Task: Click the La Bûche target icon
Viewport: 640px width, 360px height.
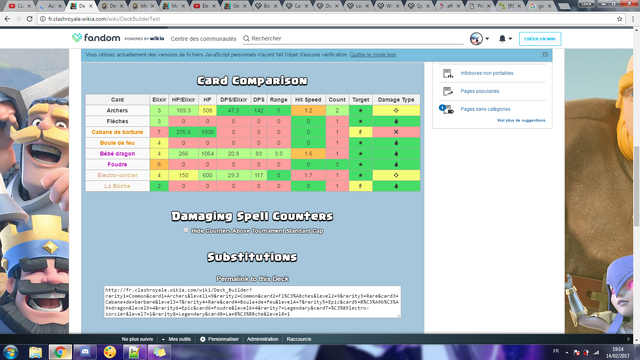Action: 360,186
